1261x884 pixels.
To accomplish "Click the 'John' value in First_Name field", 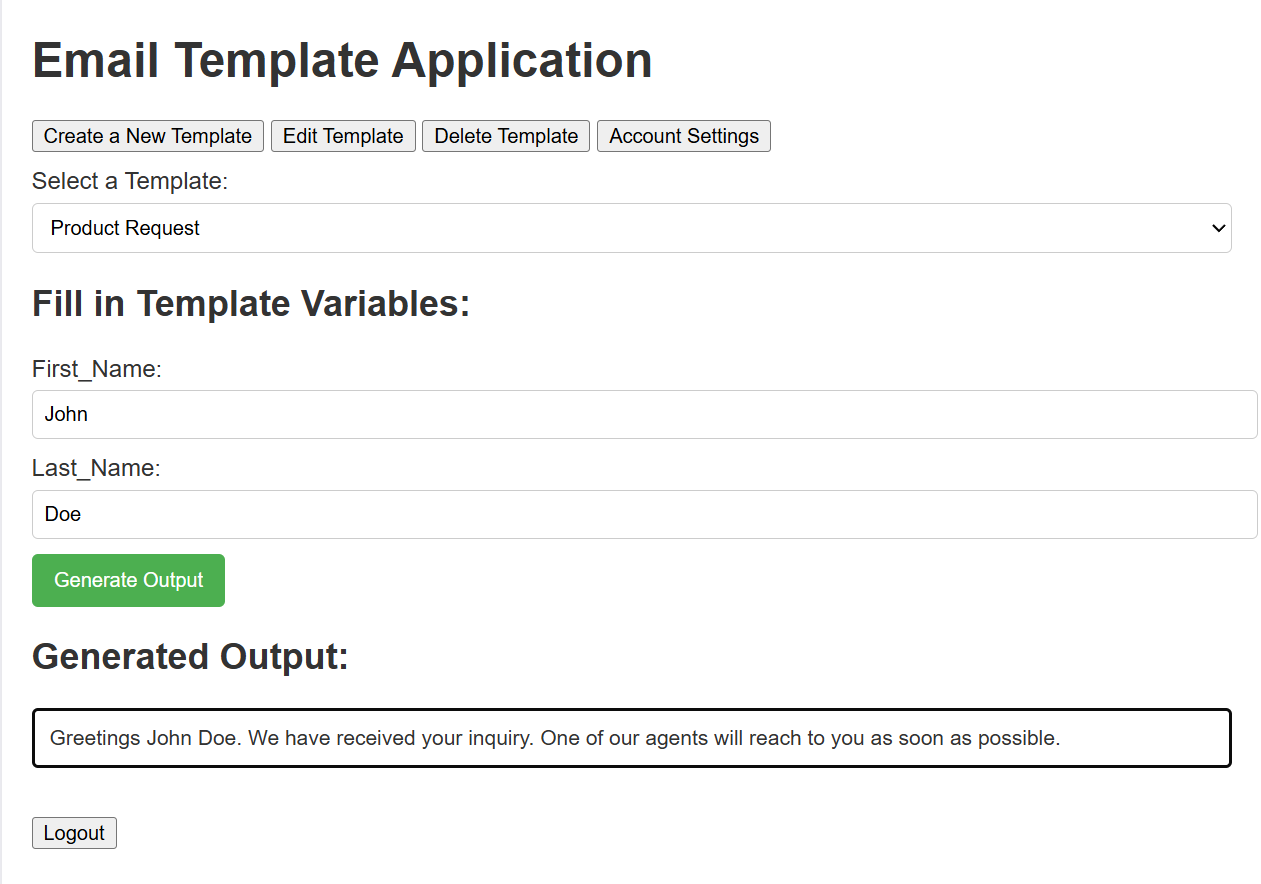I will click(67, 414).
